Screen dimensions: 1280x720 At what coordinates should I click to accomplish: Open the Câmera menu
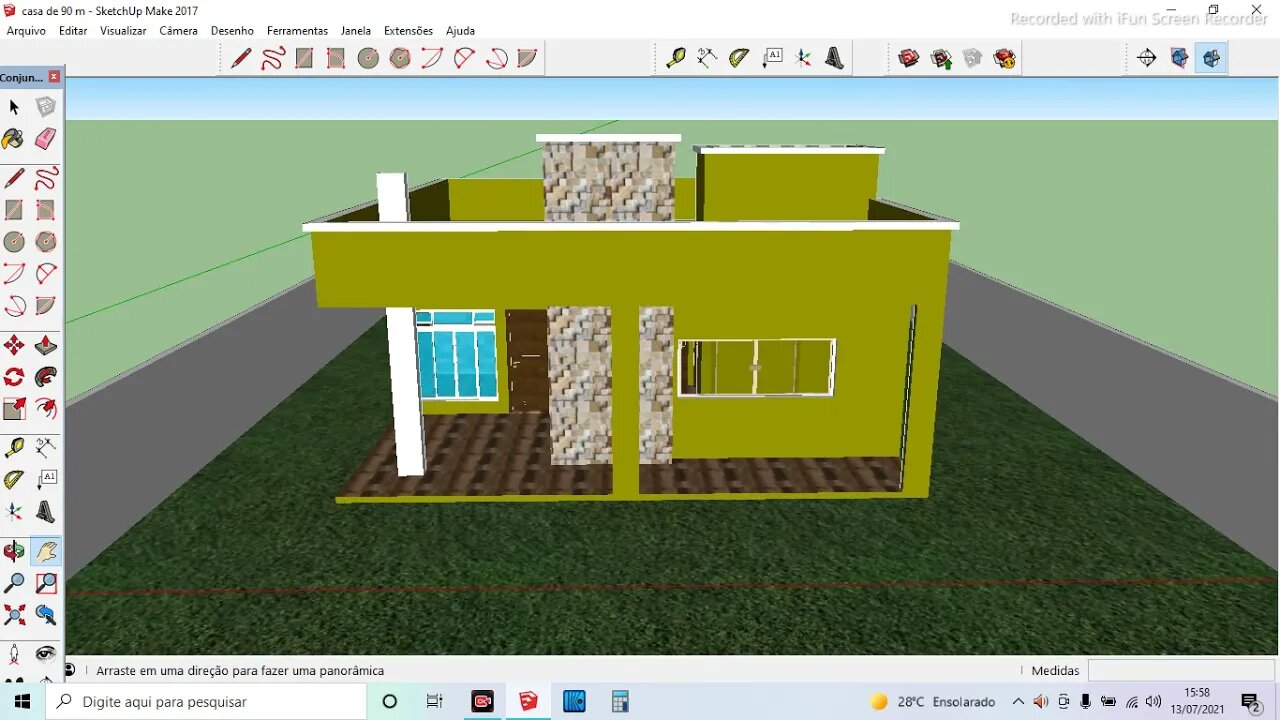pyautogui.click(x=178, y=31)
